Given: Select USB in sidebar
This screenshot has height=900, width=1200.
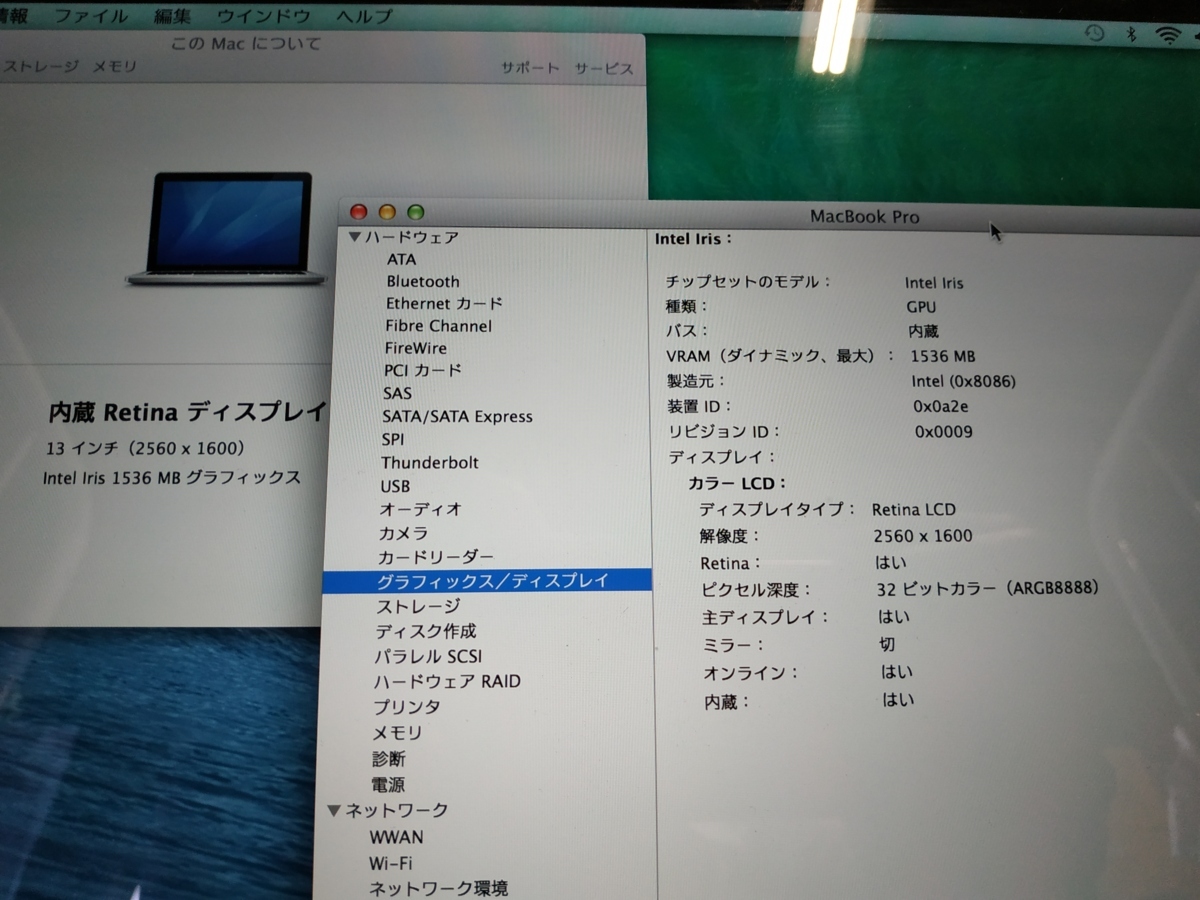Looking at the screenshot, I should click(395, 487).
